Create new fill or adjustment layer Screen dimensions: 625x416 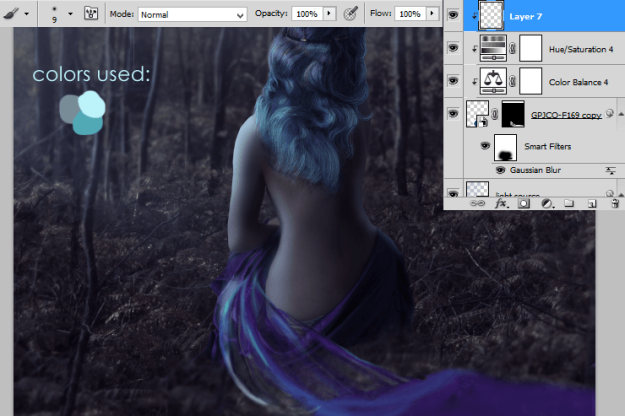(547, 204)
